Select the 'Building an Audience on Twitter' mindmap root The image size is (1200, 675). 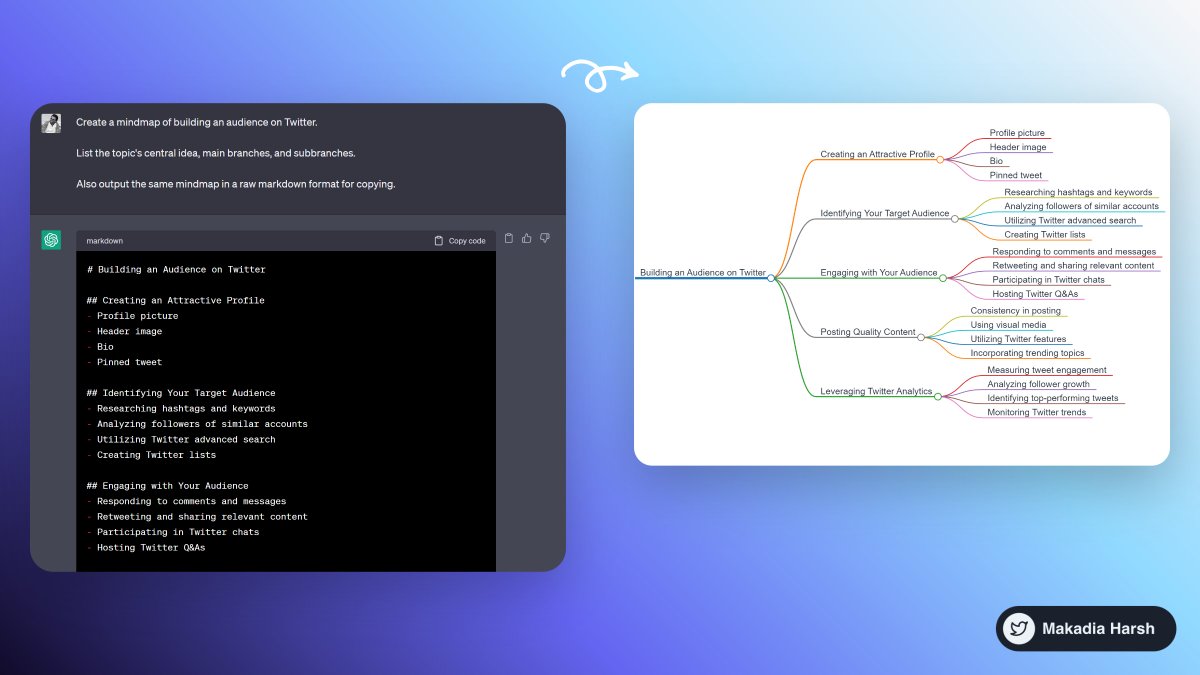(703, 272)
